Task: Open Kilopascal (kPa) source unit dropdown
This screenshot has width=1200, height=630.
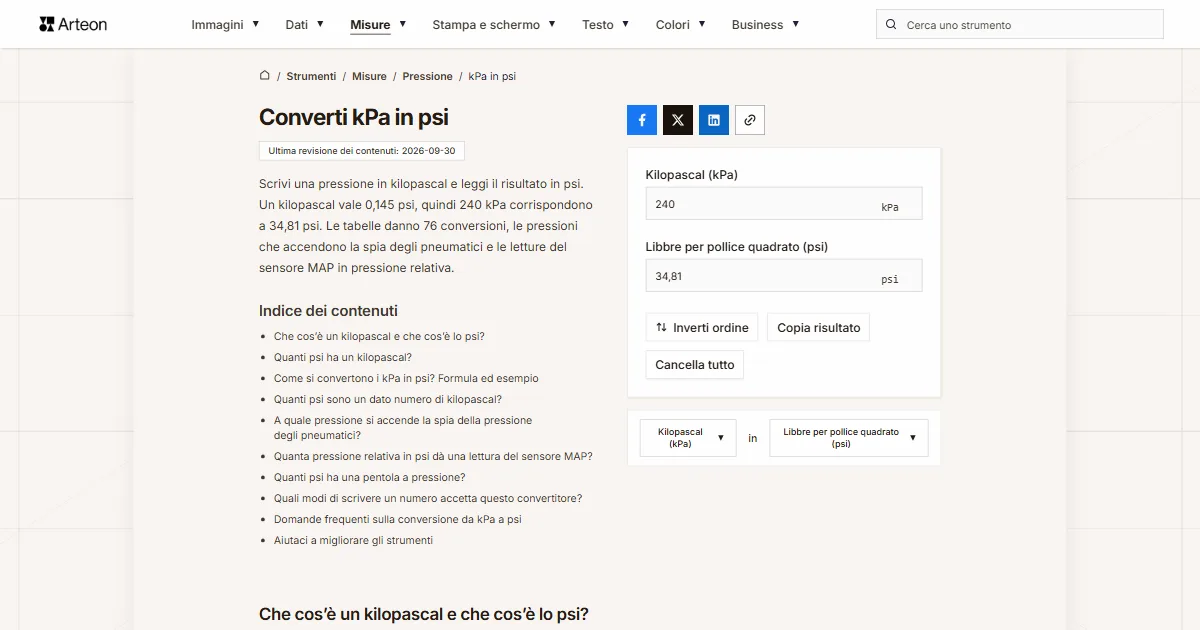Action: coord(688,438)
